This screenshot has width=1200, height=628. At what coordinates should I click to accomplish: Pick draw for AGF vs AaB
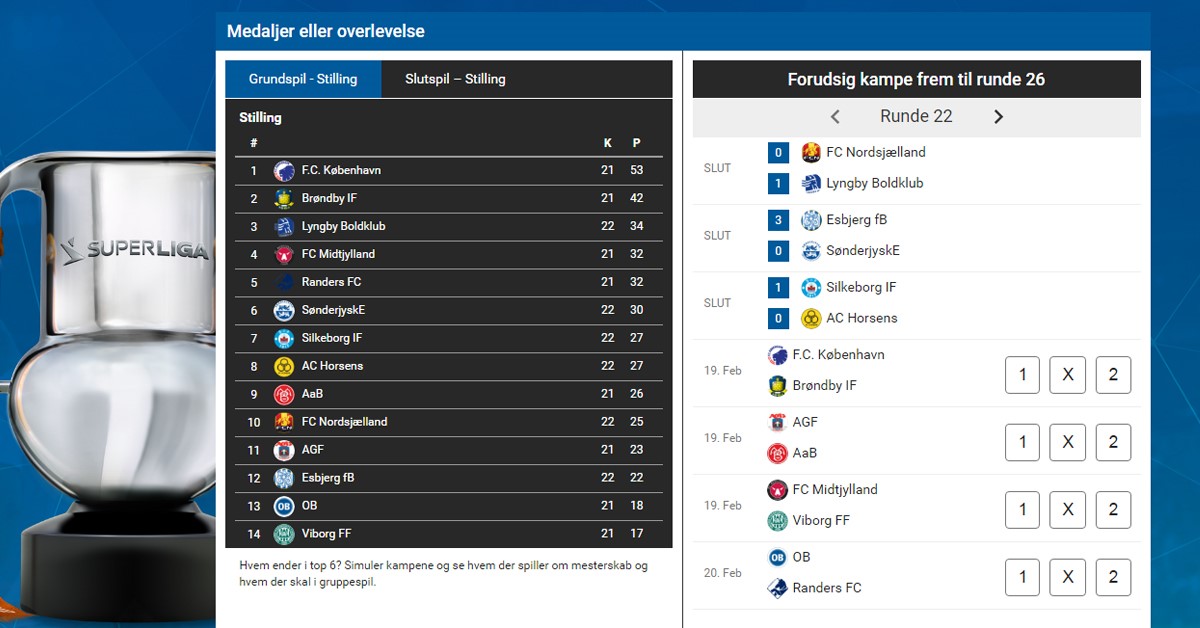coord(1067,442)
